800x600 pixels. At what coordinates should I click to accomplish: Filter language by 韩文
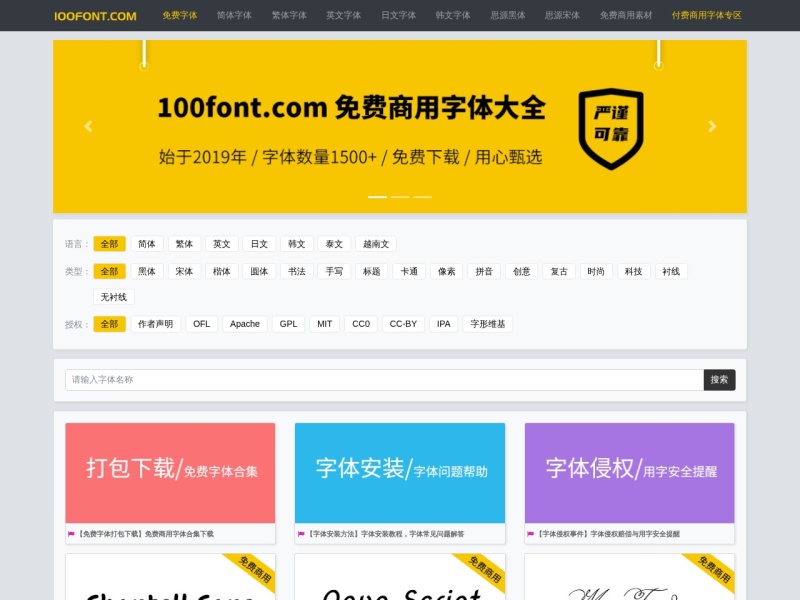click(x=296, y=244)
